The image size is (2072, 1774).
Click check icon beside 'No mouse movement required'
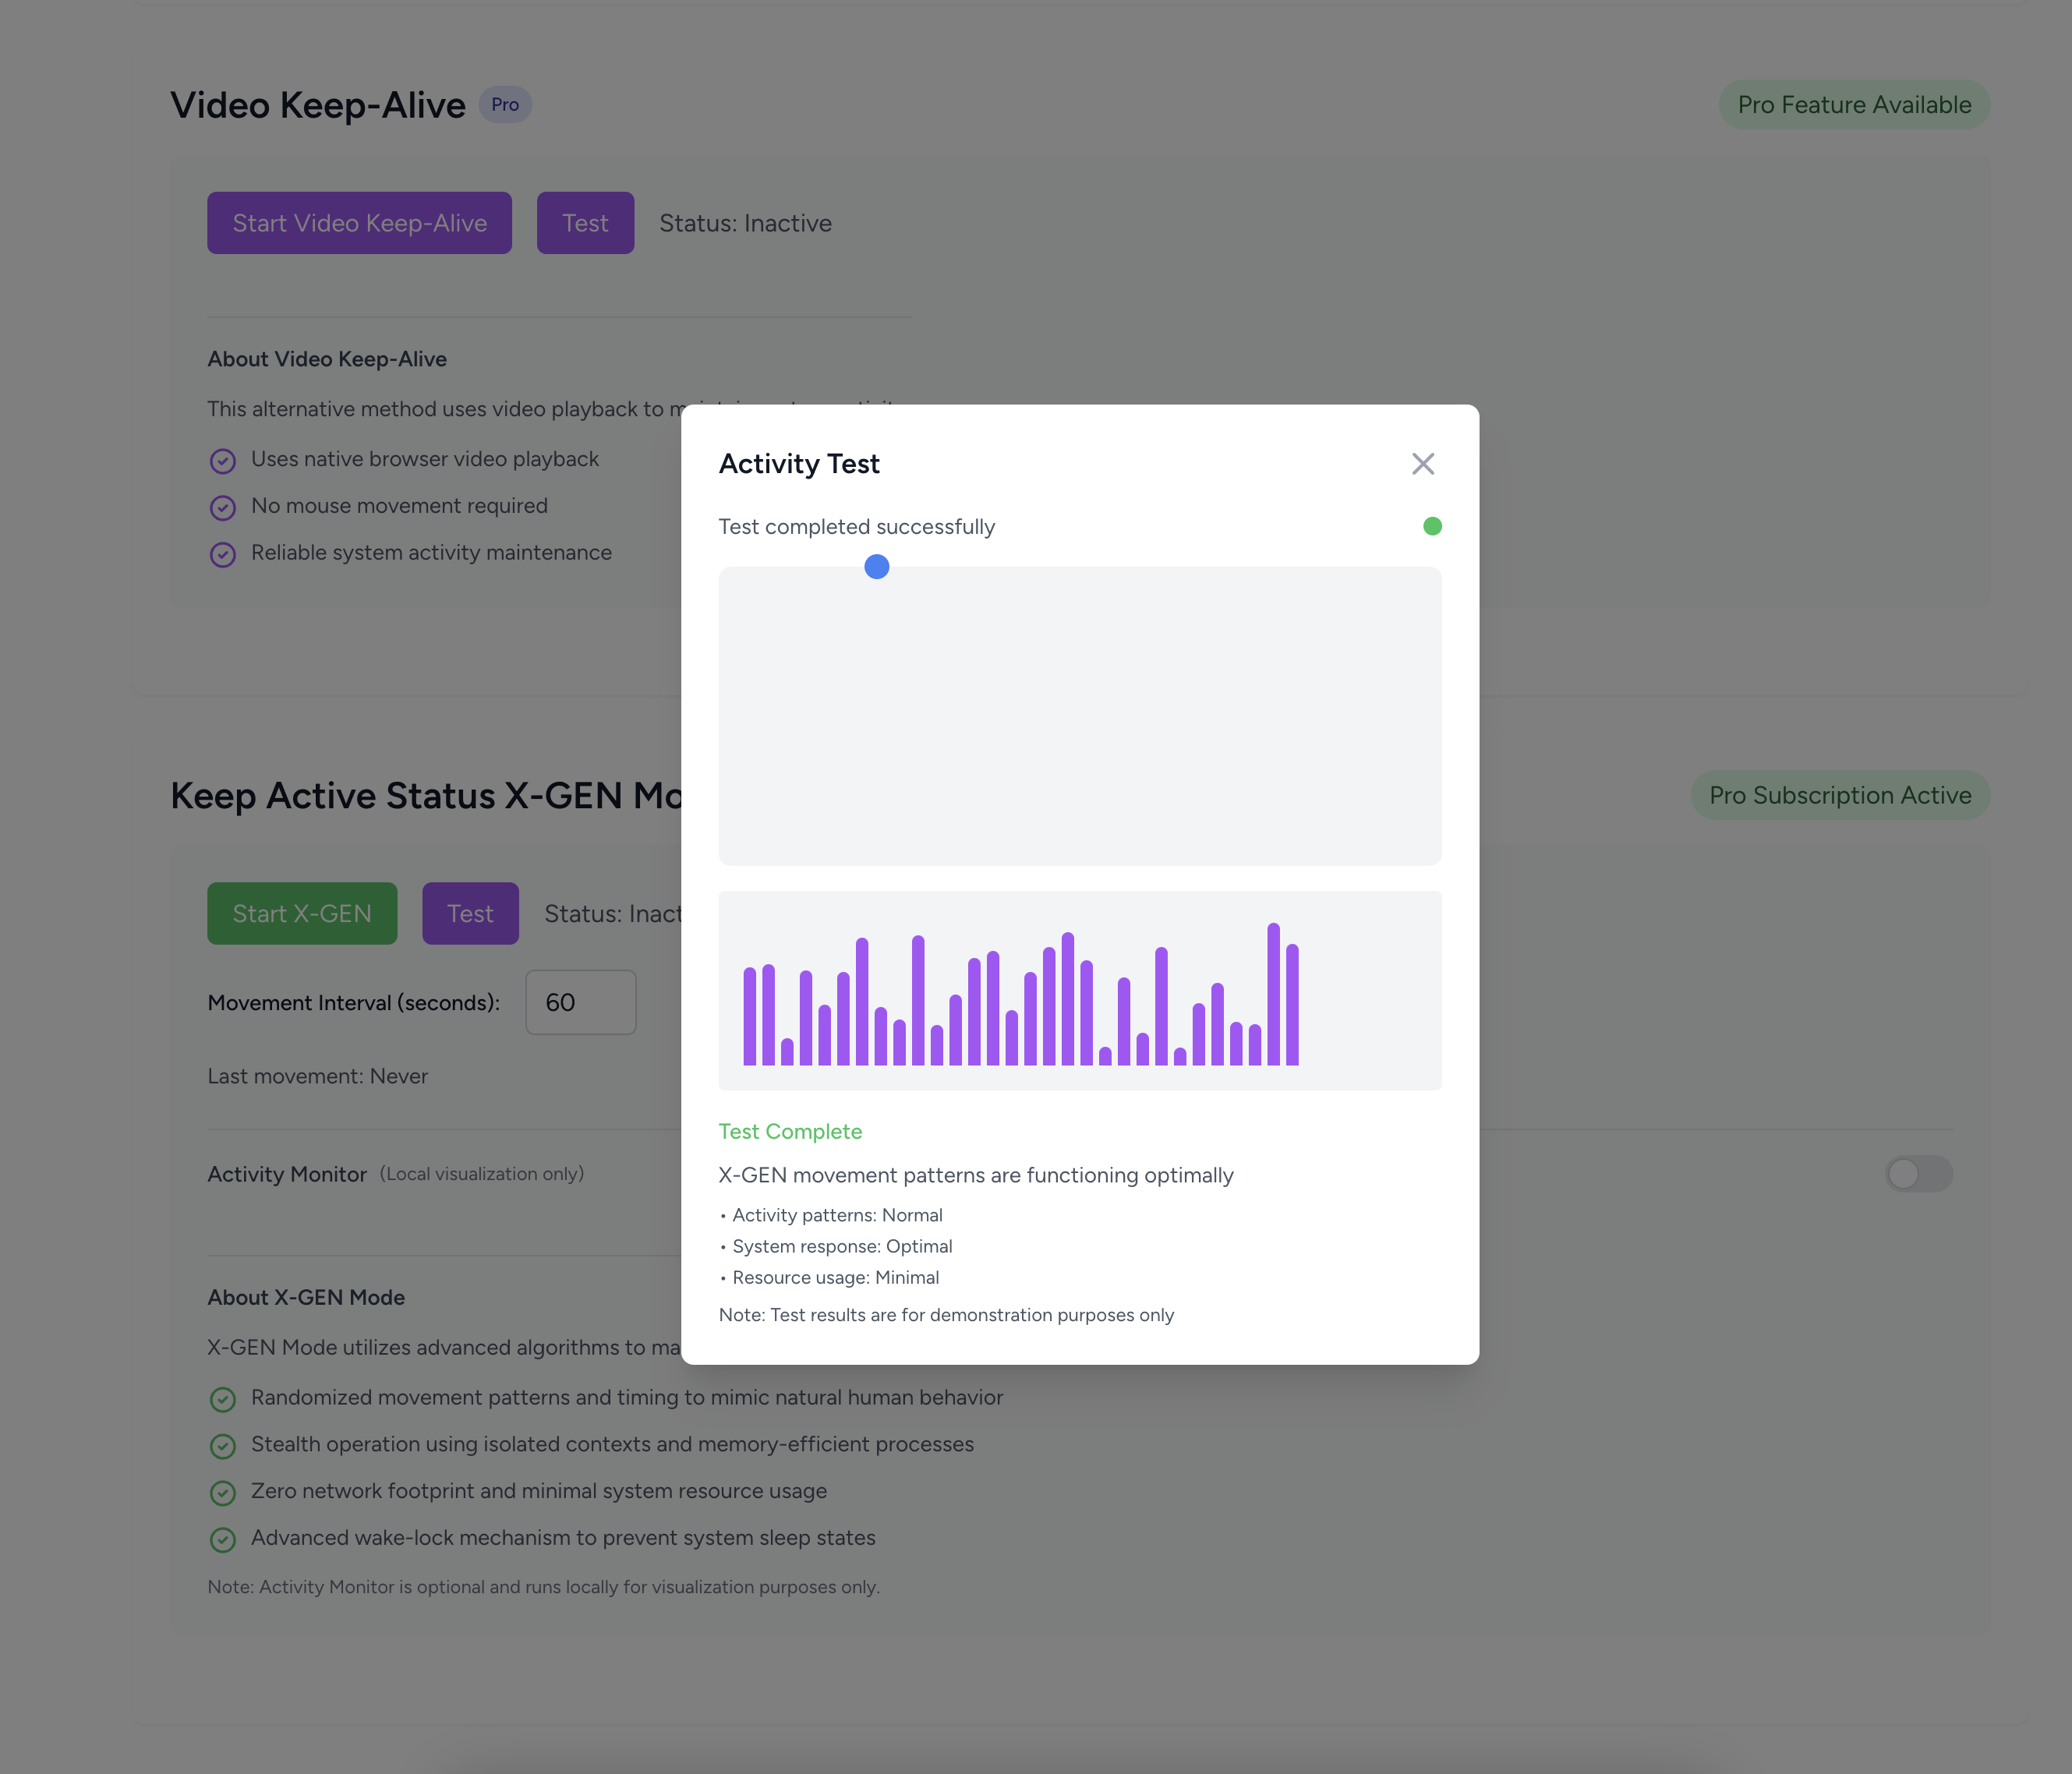coord(223,507)
